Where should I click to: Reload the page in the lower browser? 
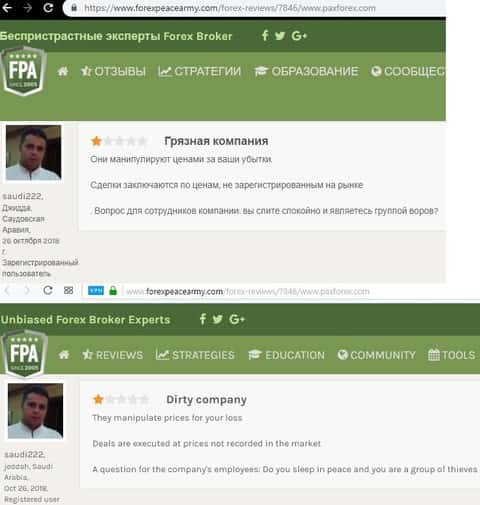(x=48, y=290)
